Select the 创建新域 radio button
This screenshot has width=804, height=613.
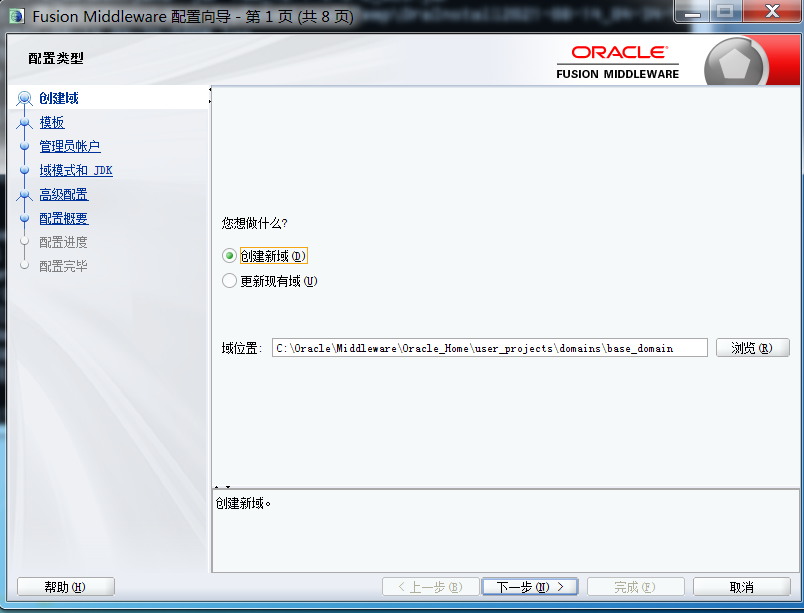229,256
